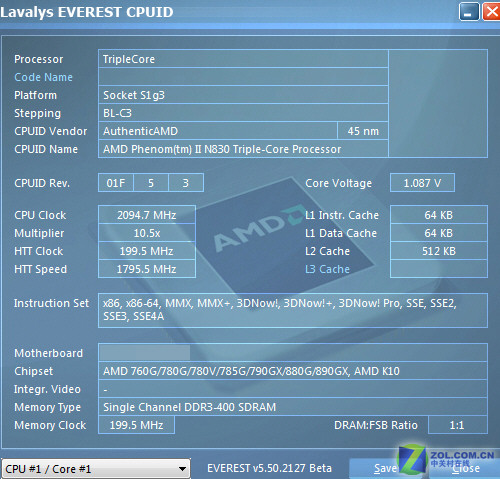Select the BL-C3 stepping value
500x479 pixels.
(243, 113)
